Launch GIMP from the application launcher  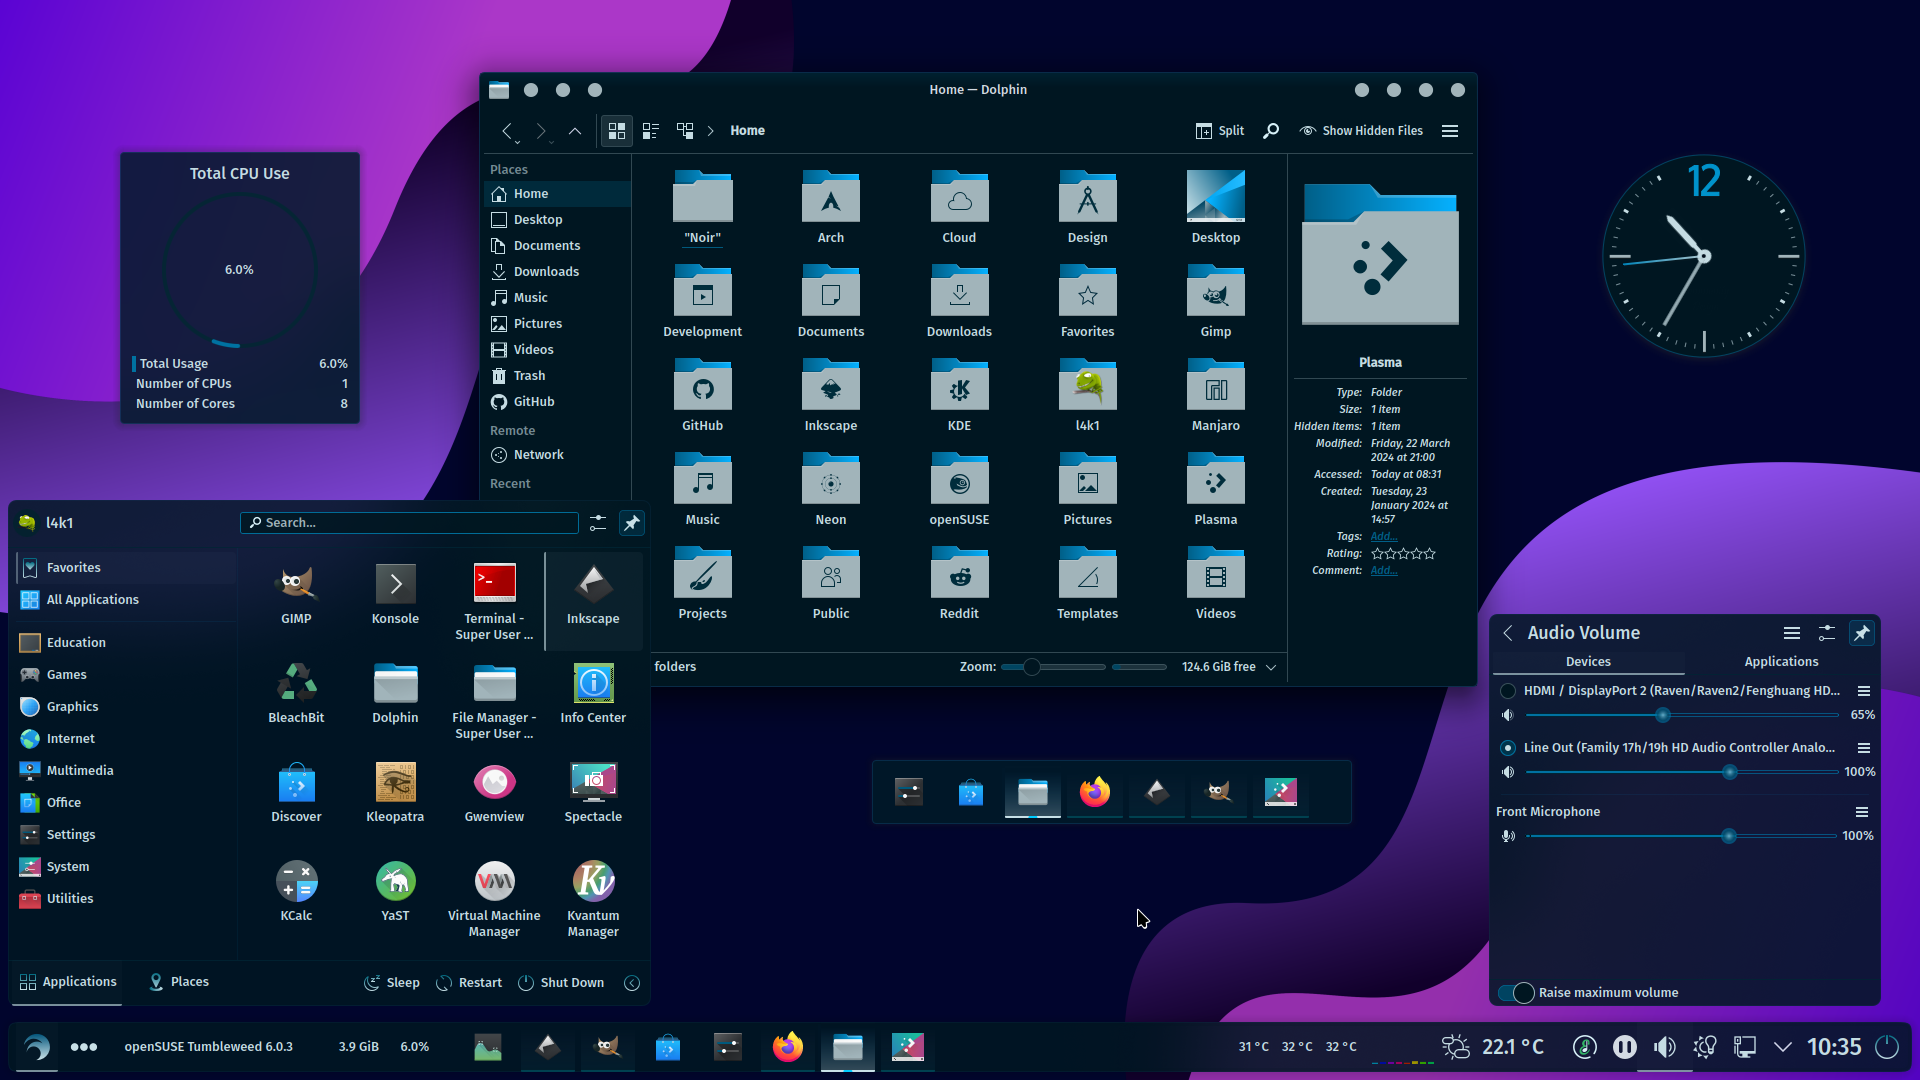pyautogui.click(x=296, y=596)
